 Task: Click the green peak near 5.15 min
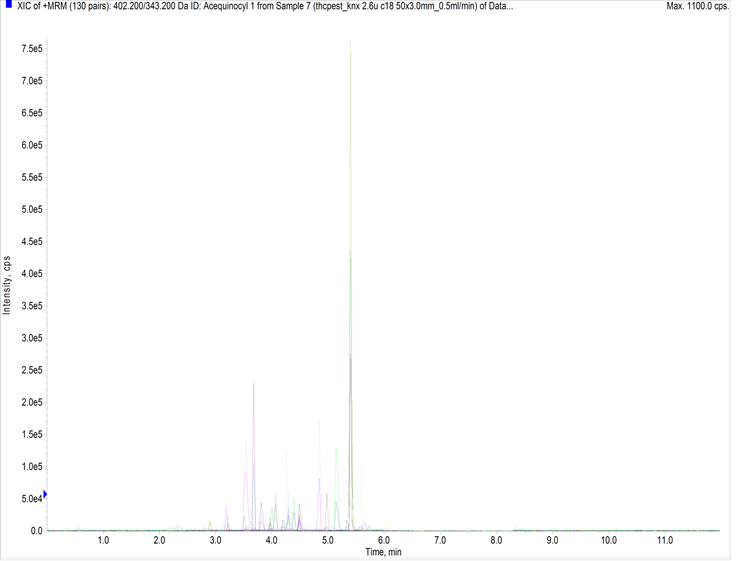[x=336, y=489]
